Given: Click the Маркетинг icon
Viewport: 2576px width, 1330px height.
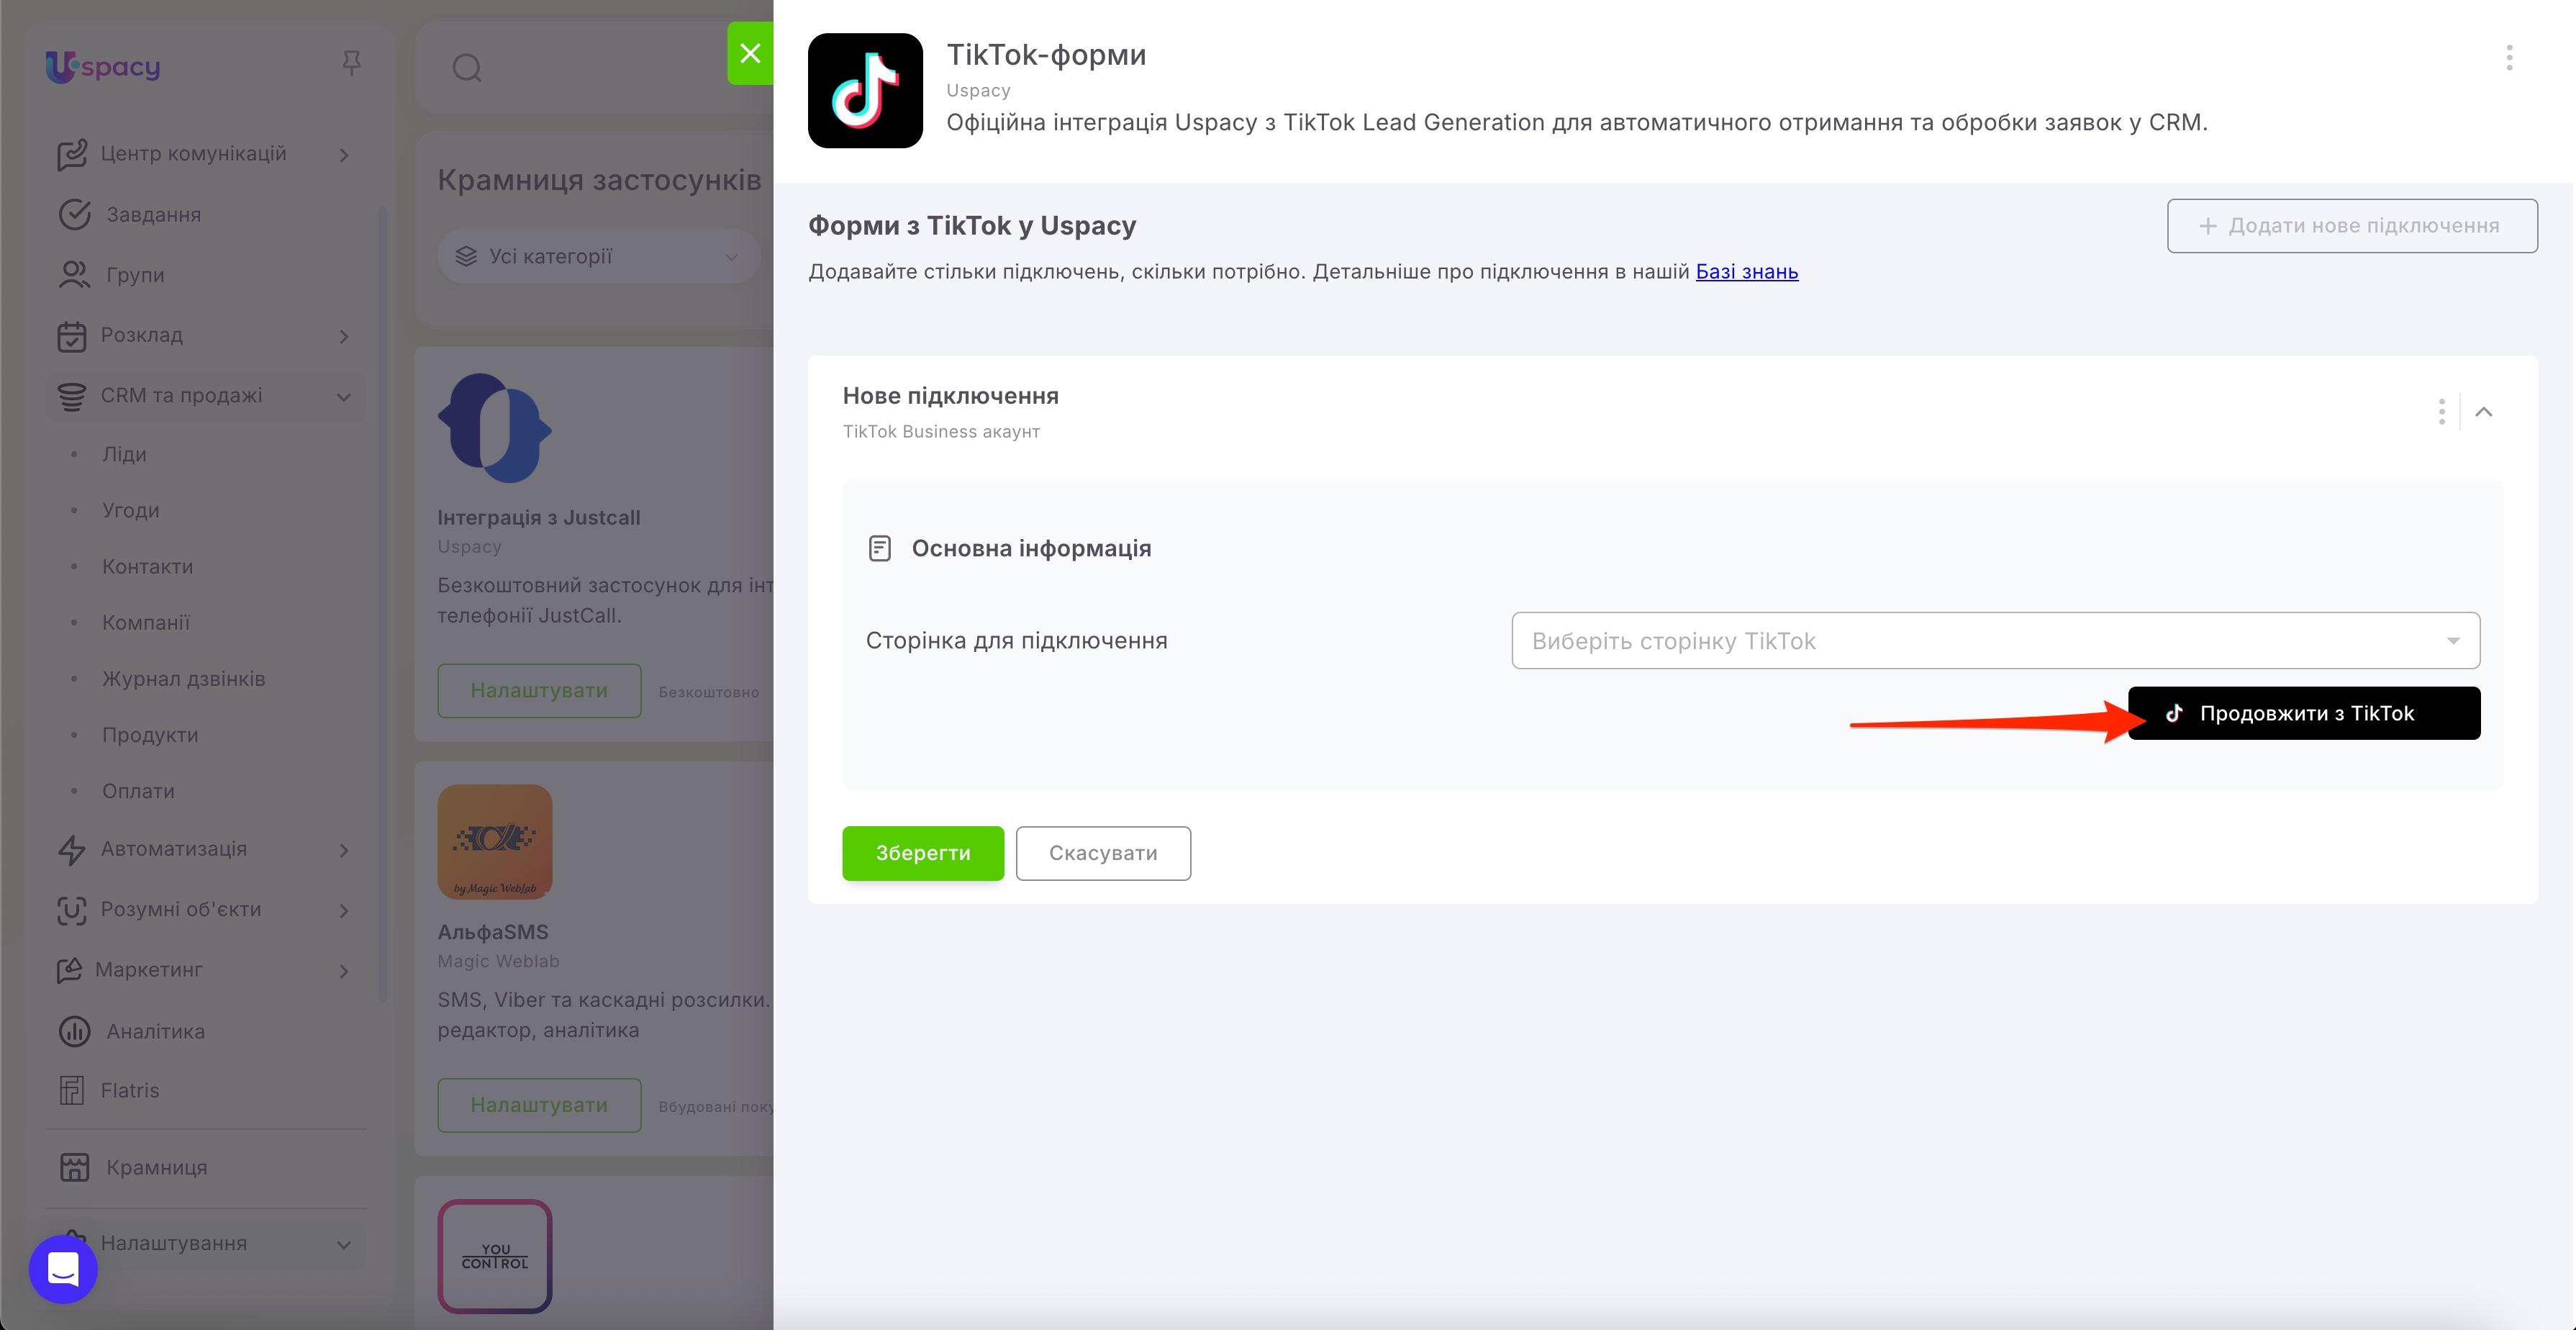Looking at the screenshot, I should 69,970.
